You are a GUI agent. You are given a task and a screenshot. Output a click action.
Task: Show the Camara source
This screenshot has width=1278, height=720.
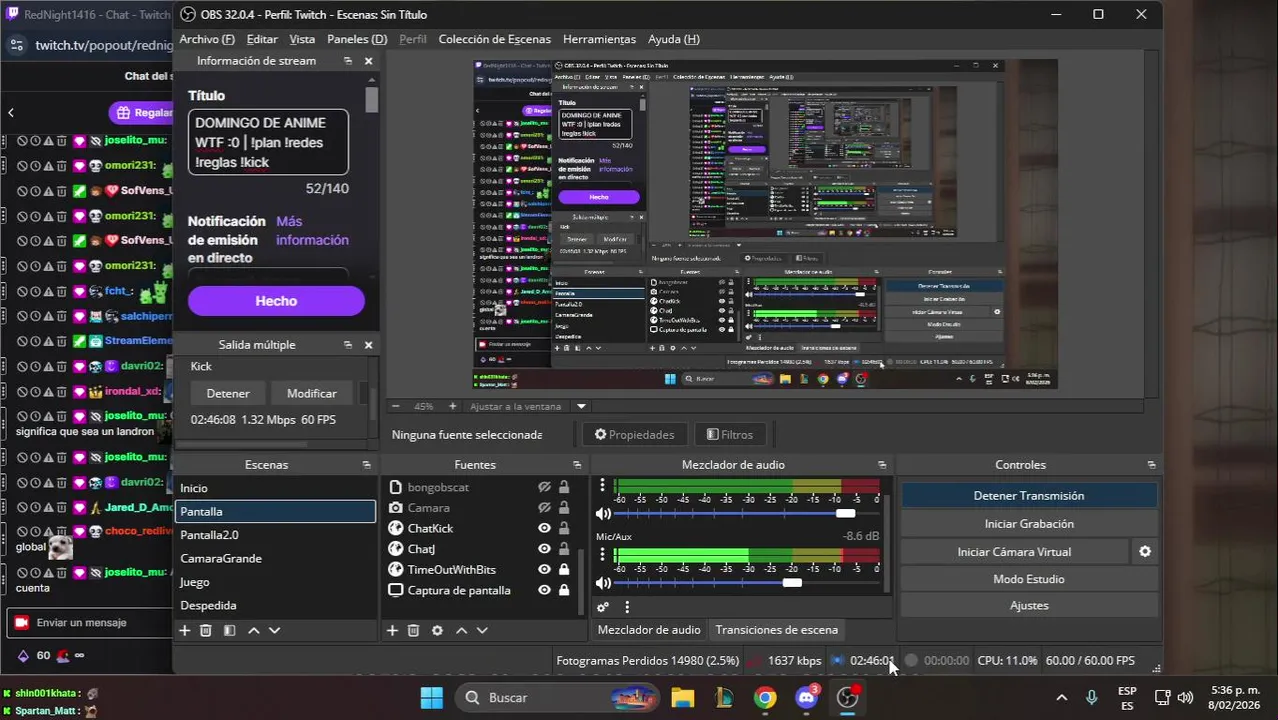point(544,508)
